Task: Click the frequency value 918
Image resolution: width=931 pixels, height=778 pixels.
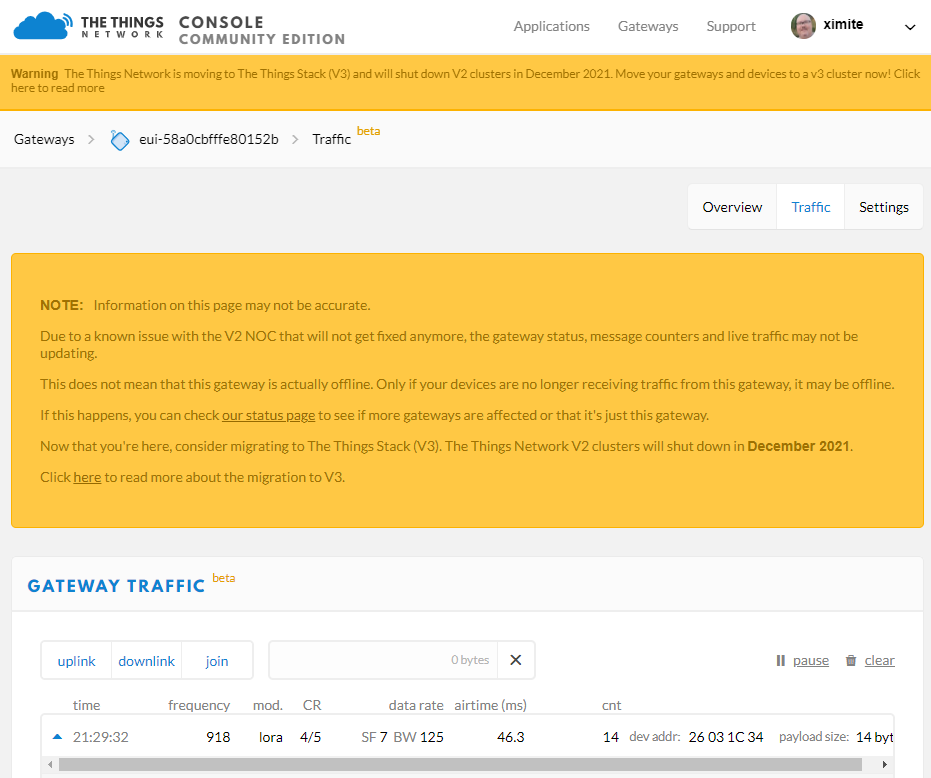Action: tap(218, 737)
